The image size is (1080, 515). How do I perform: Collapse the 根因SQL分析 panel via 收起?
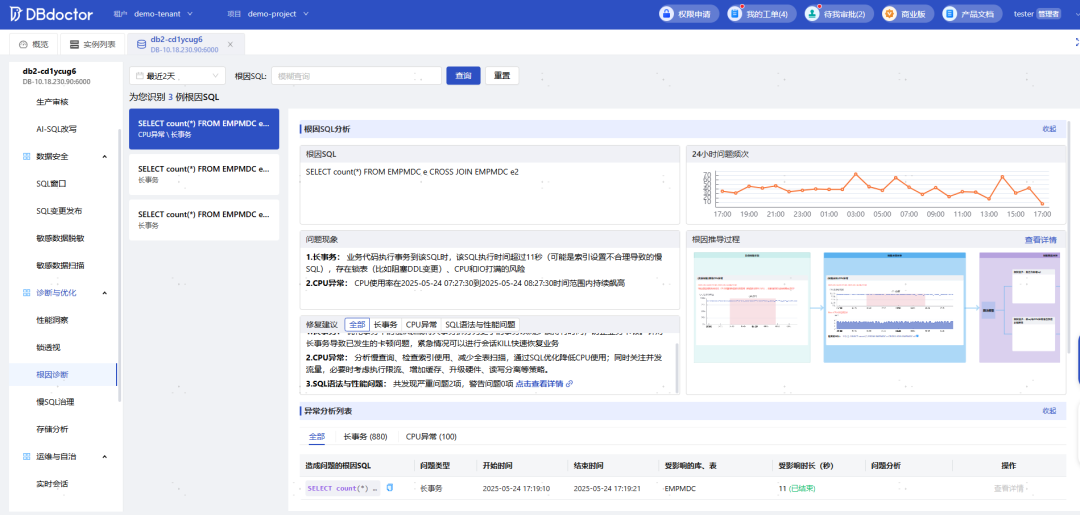[1049, 129]
